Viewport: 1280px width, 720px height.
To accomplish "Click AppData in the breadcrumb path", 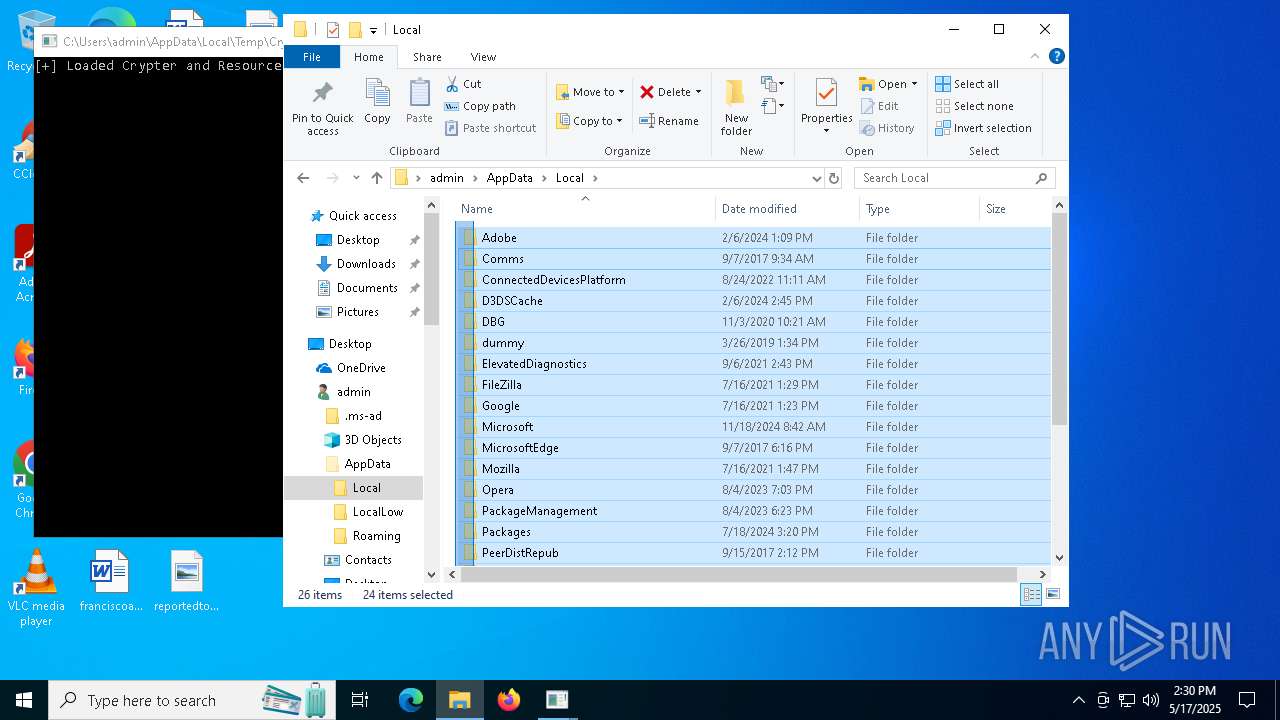I will point(509,178).
